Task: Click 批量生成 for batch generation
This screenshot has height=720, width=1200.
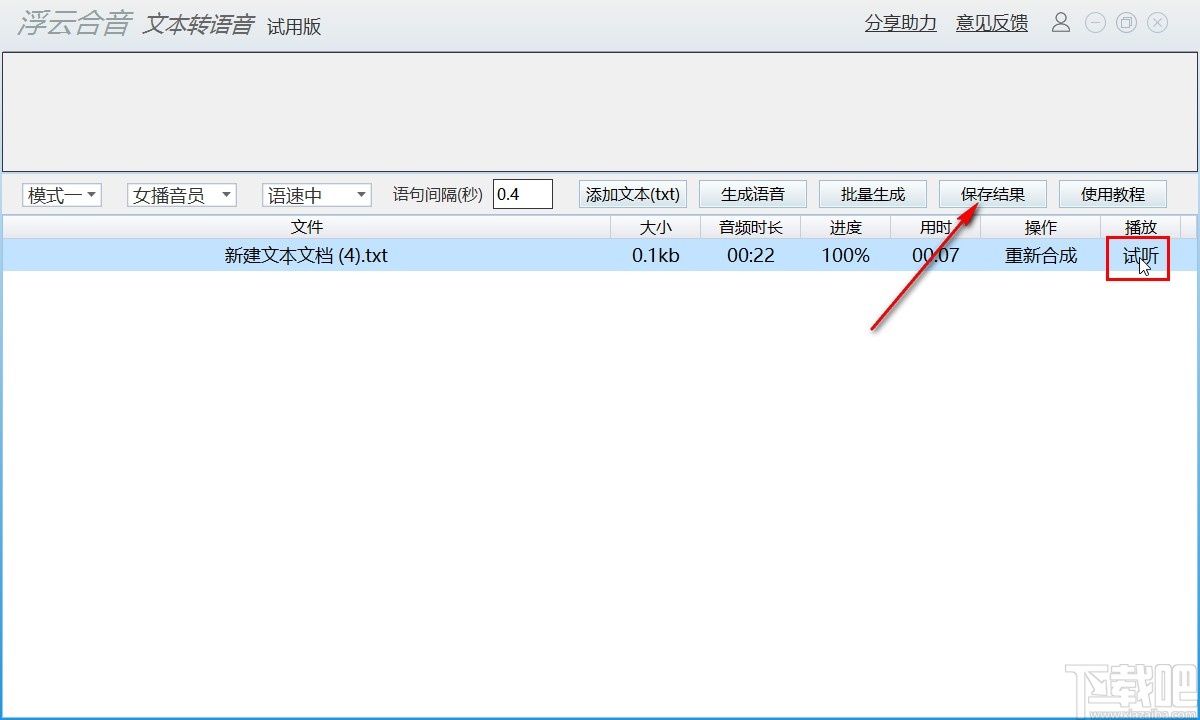Action: click(x=872, y=193)
